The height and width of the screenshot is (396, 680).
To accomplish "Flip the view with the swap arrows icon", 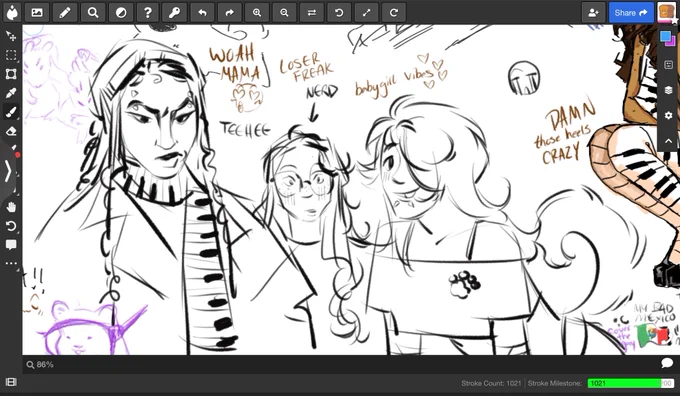I will click(x=311, y=13).
